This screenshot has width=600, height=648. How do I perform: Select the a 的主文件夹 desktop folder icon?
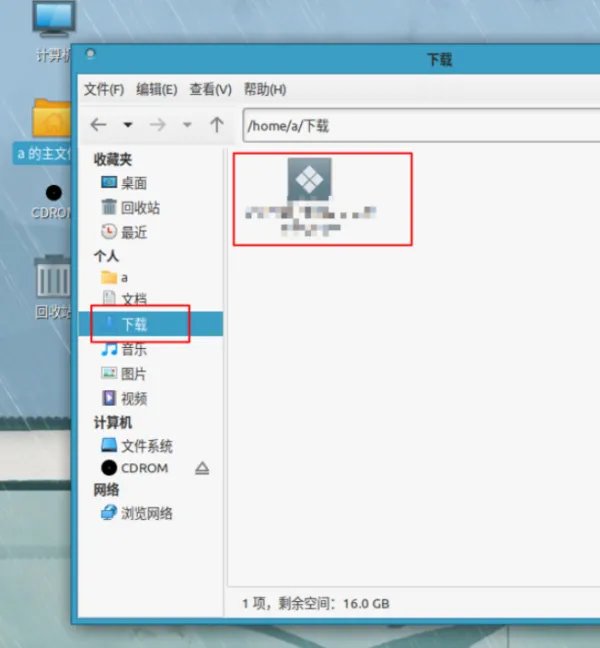click(45, 130)
